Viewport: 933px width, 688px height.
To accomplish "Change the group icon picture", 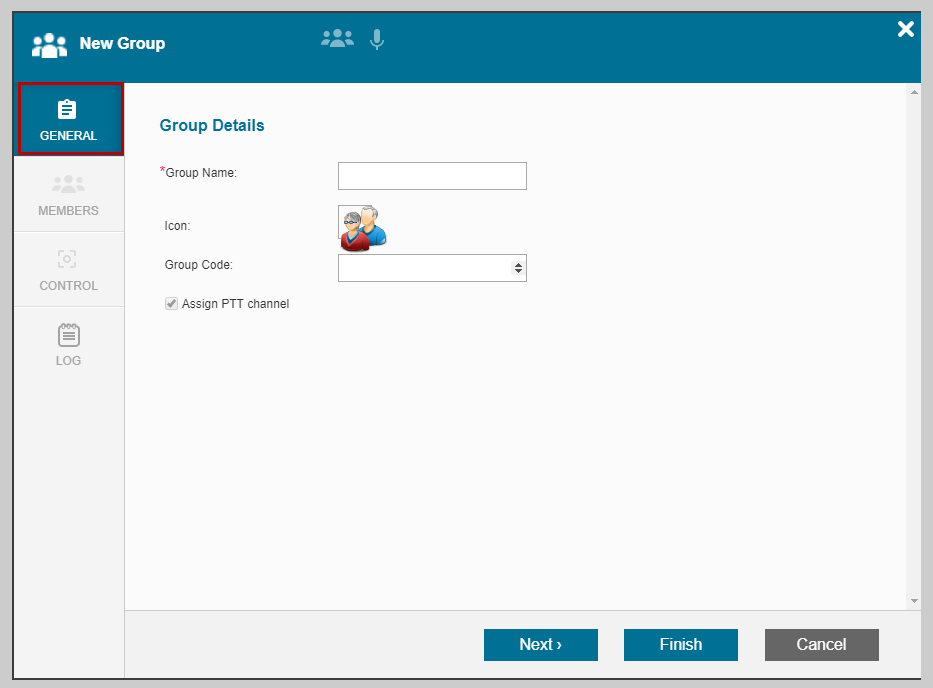I will pyautogui.click(x=362, y=228).
